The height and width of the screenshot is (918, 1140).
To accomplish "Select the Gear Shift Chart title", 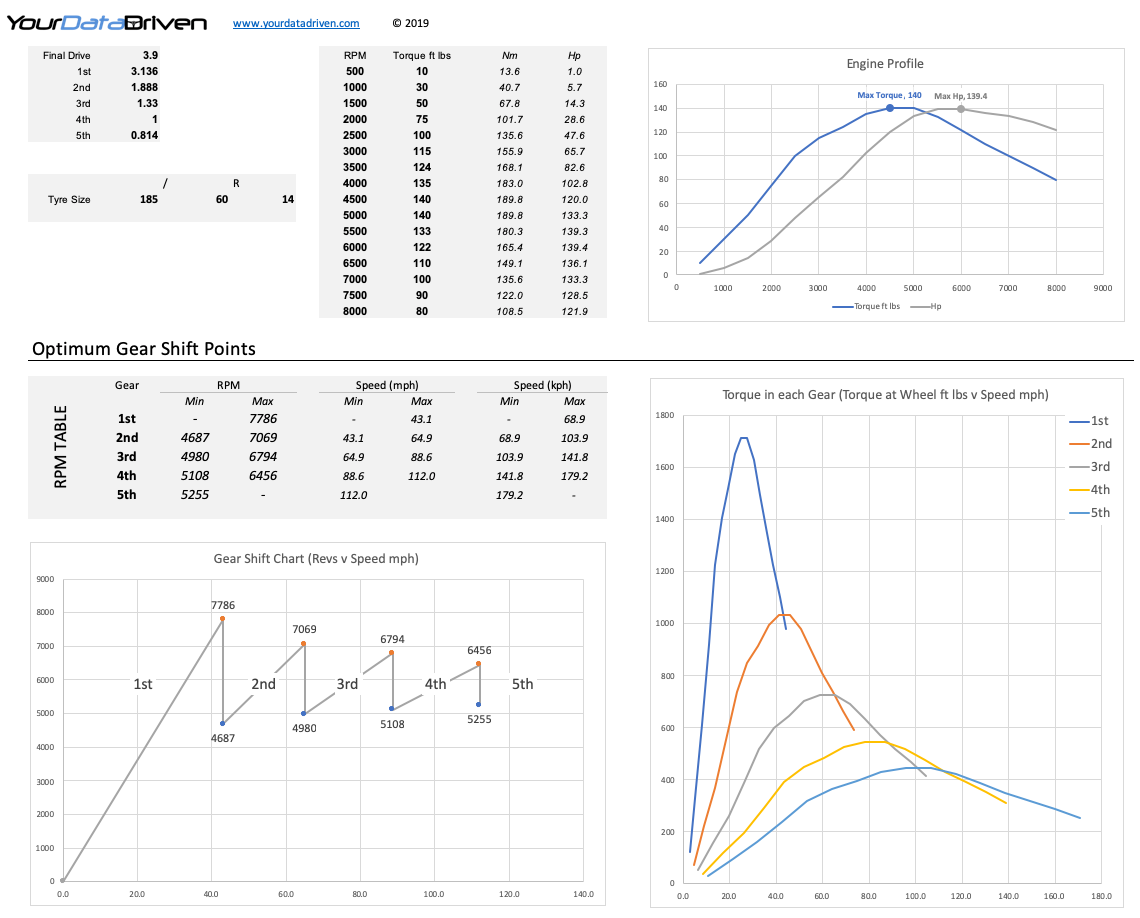I will 316,559.
